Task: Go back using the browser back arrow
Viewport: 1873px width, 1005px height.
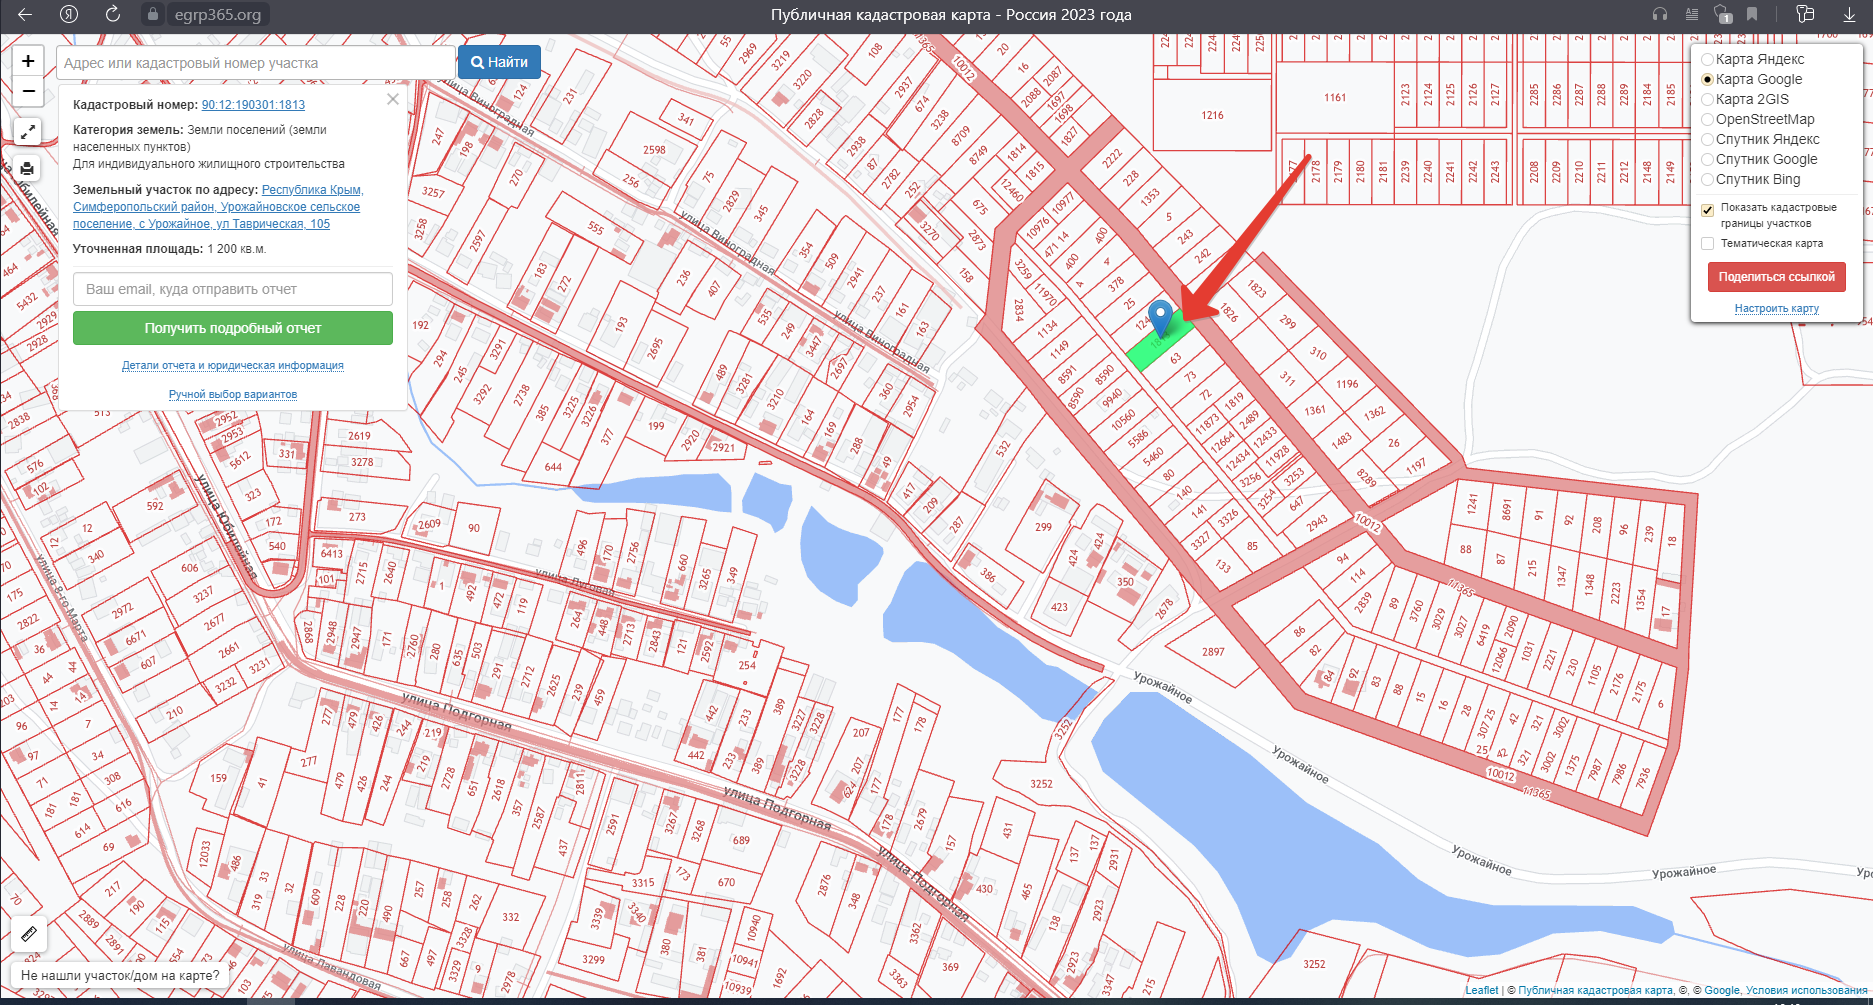Action: click(x=25, y=15)
